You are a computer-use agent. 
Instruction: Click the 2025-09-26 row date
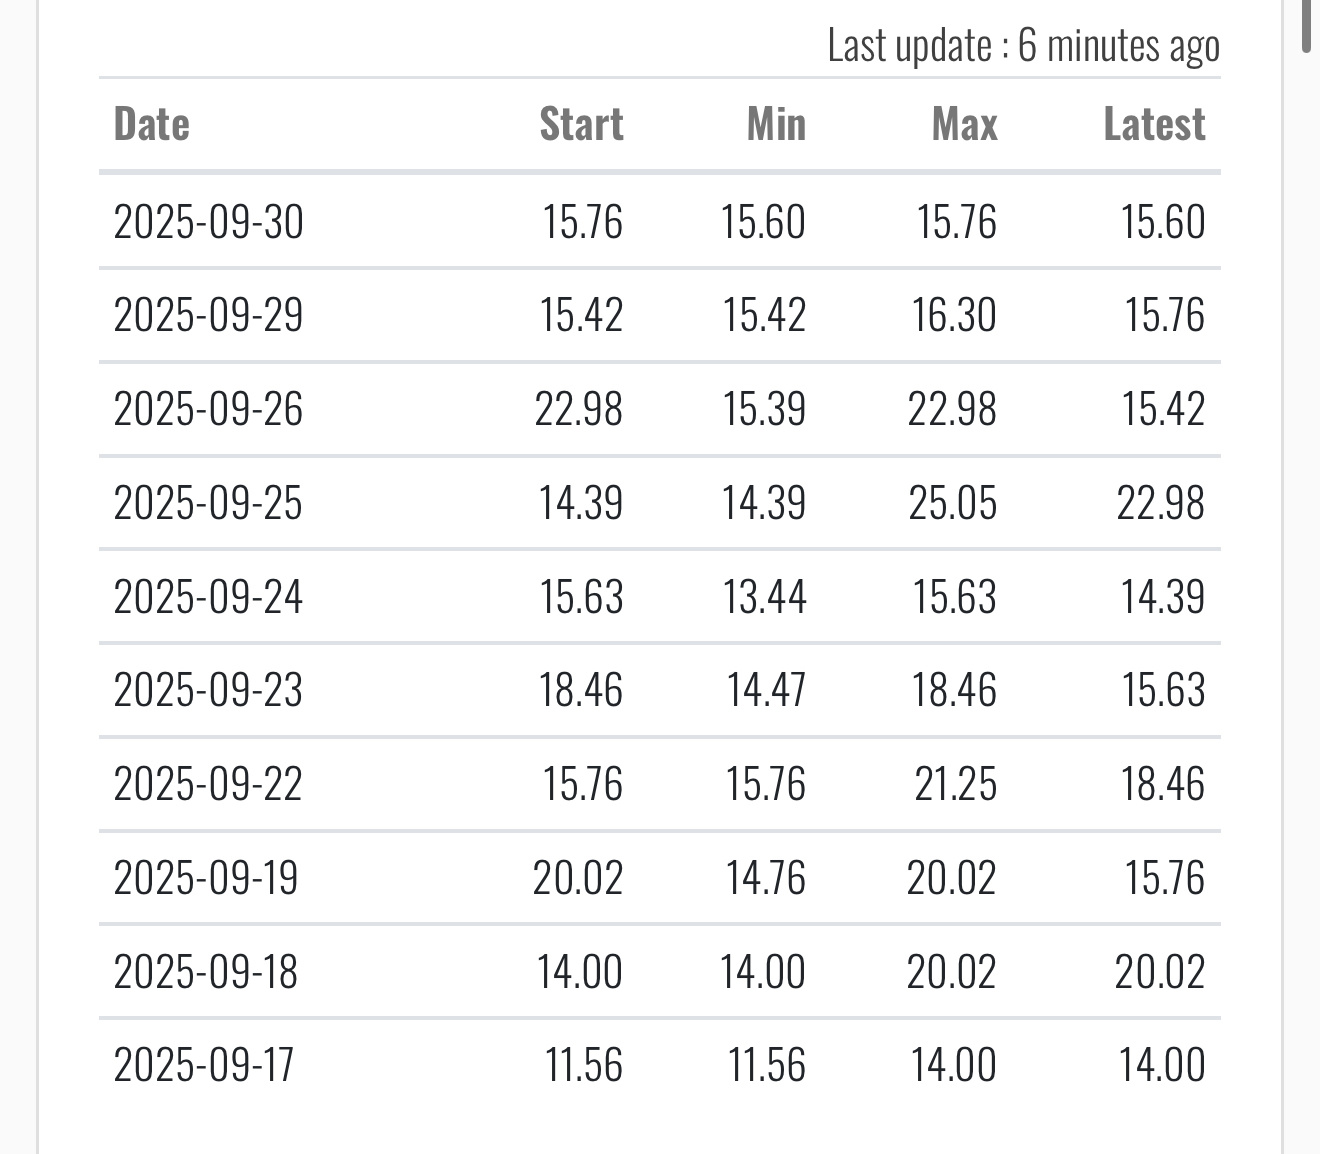[208, 410]
